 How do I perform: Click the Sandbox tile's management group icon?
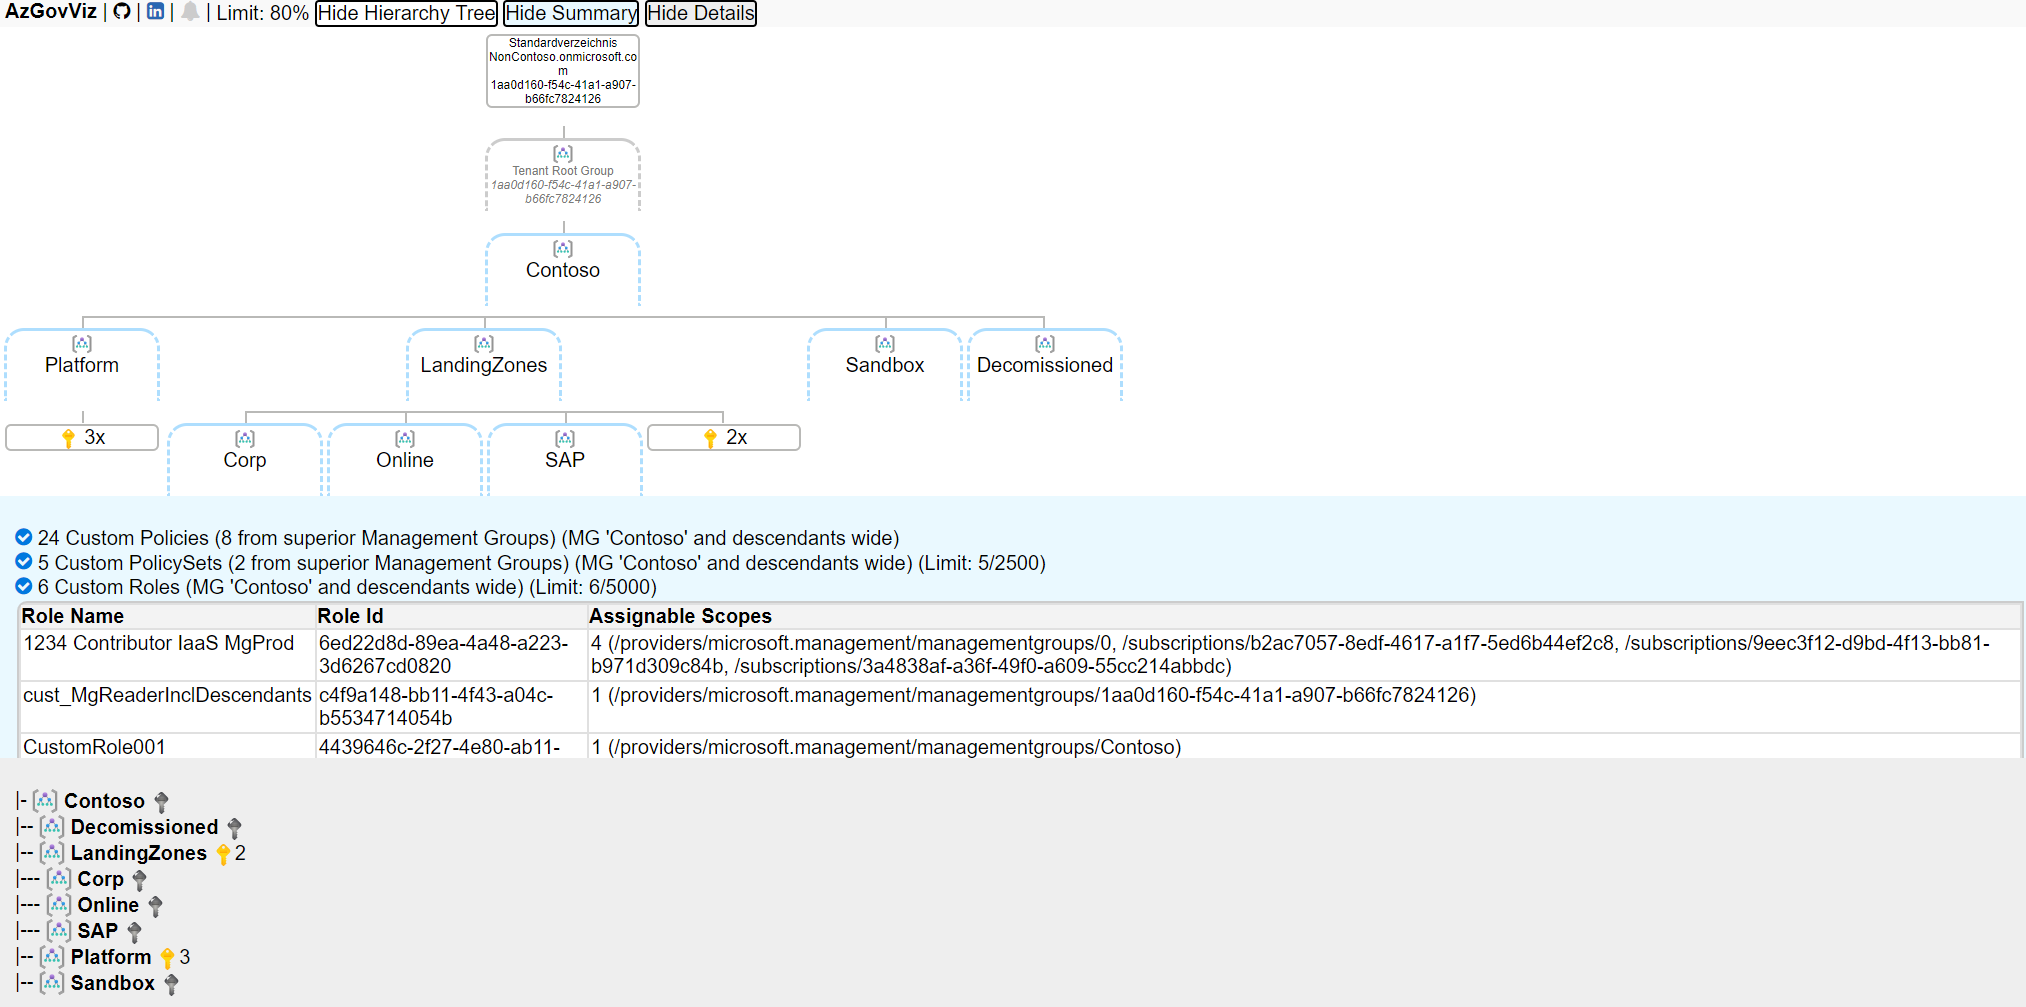(x=885, y=344)
